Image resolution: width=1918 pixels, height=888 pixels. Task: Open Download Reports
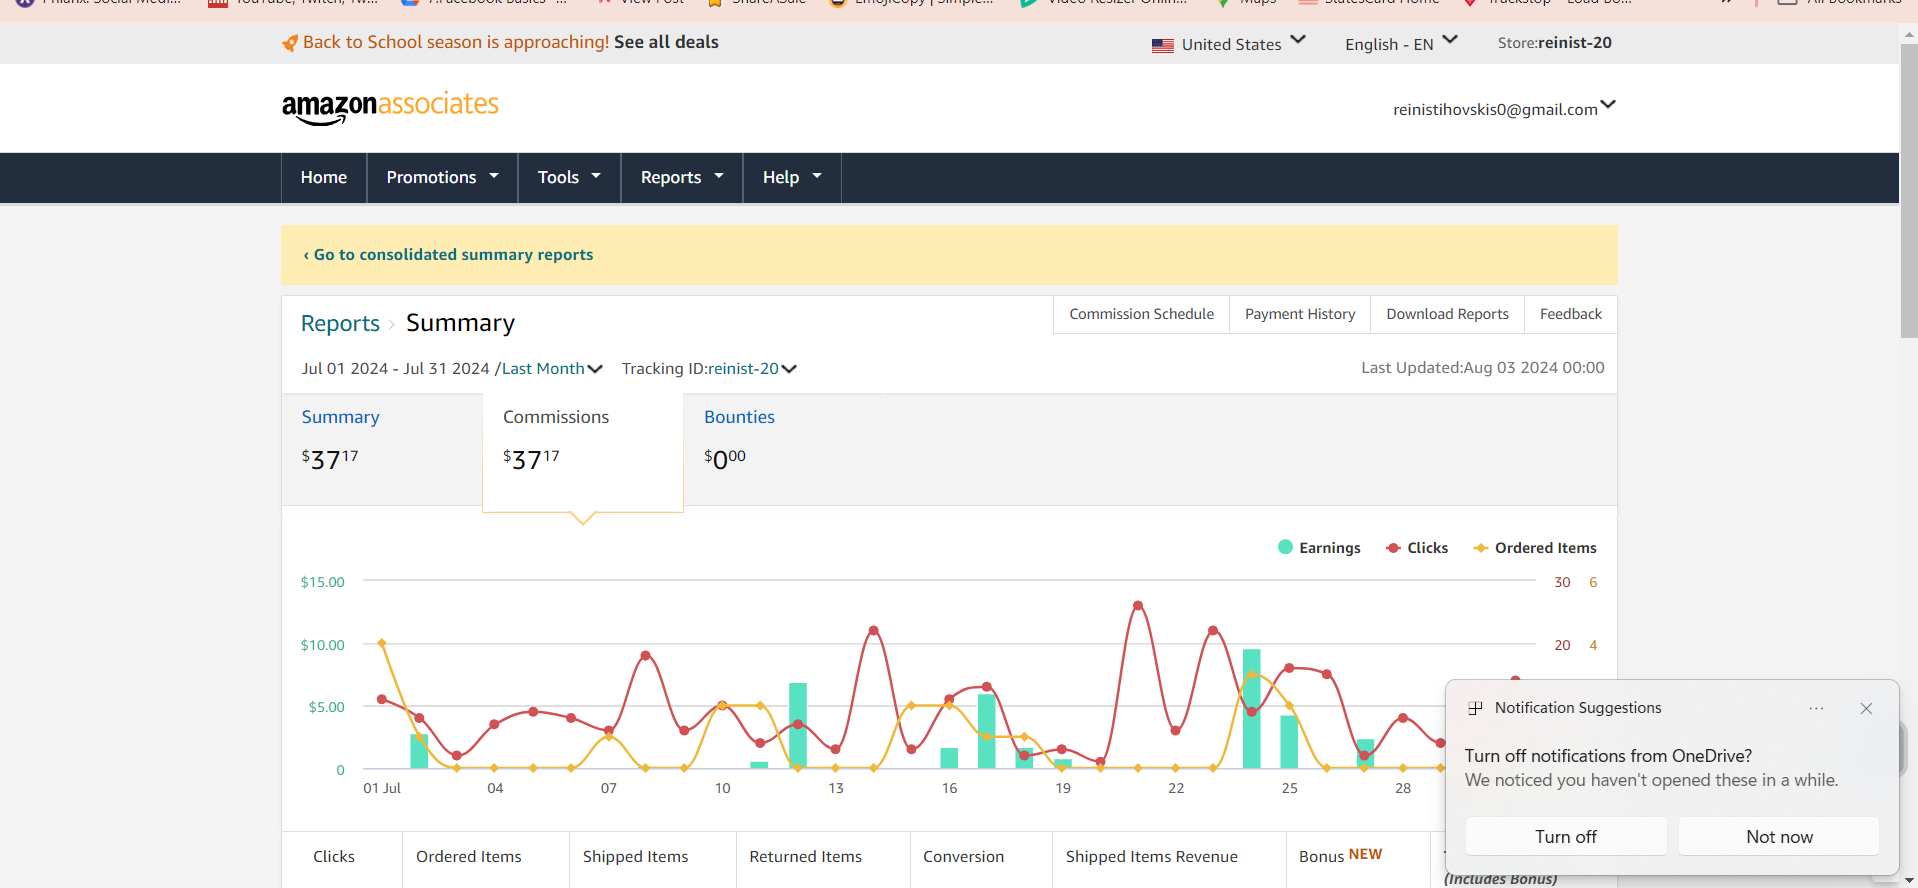point(1447,314)
